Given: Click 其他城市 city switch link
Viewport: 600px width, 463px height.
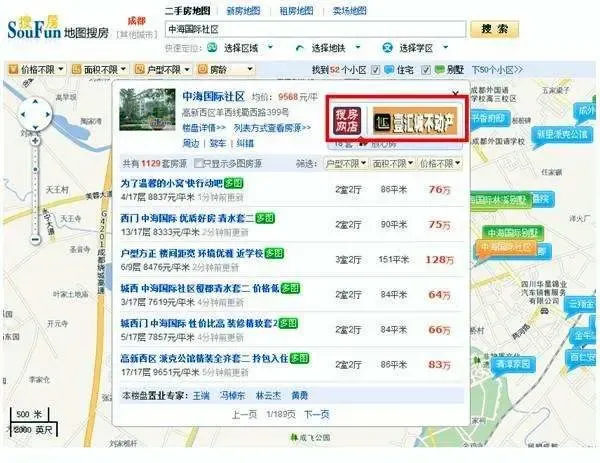Looking at the screenshot, I should pyautogui.click(x=137, y=34).
